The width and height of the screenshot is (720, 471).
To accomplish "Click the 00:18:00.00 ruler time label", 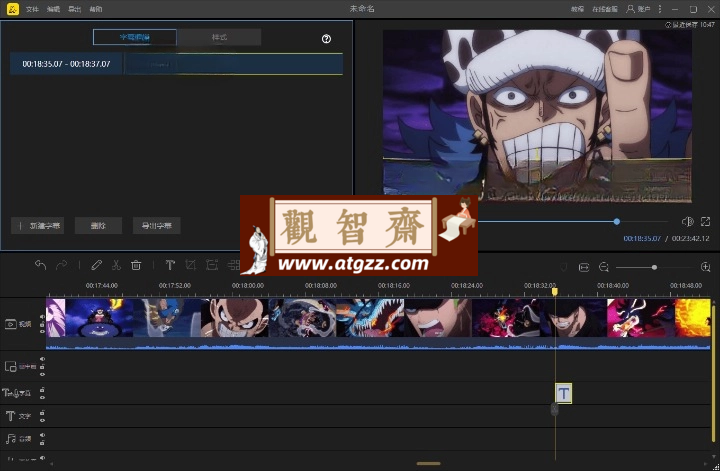I will coord(248,286).
